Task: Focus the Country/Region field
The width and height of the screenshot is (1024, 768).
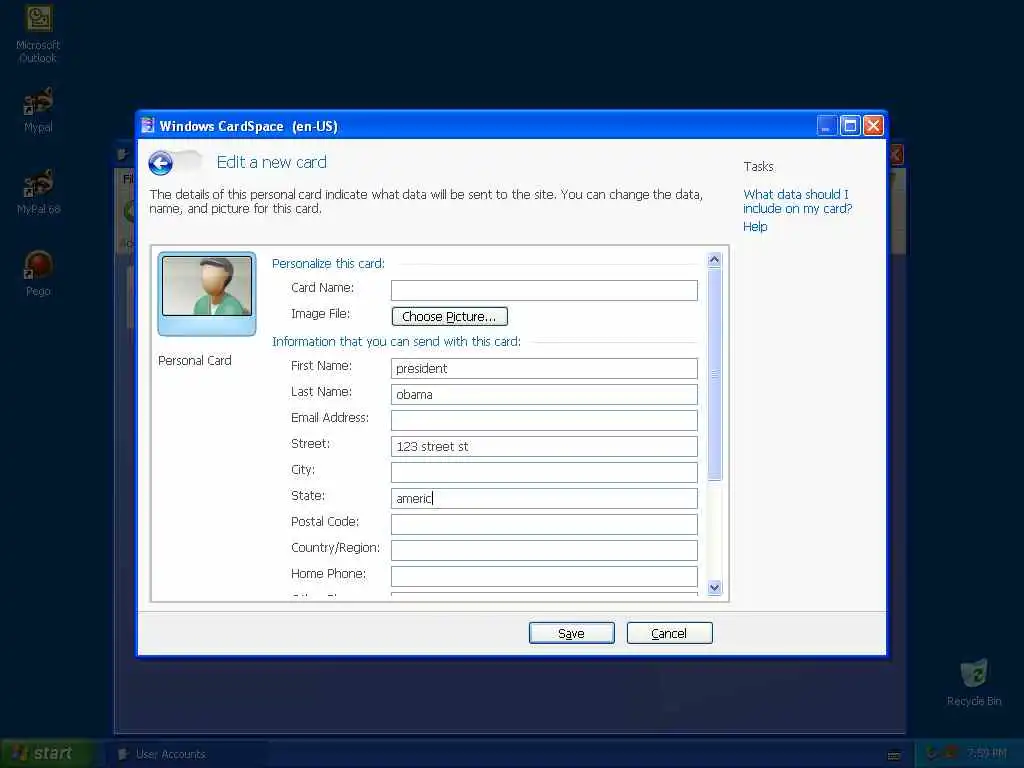Action: [544, 551]
